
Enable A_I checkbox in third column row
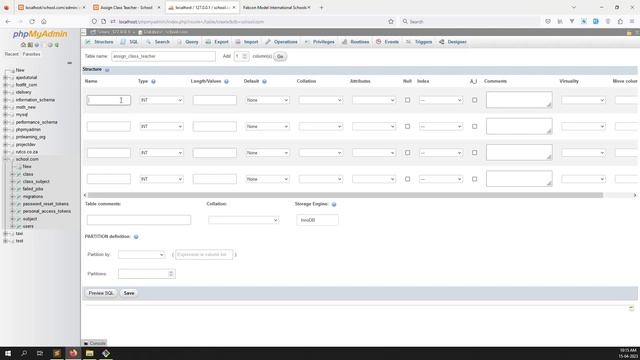coord(474,153)
